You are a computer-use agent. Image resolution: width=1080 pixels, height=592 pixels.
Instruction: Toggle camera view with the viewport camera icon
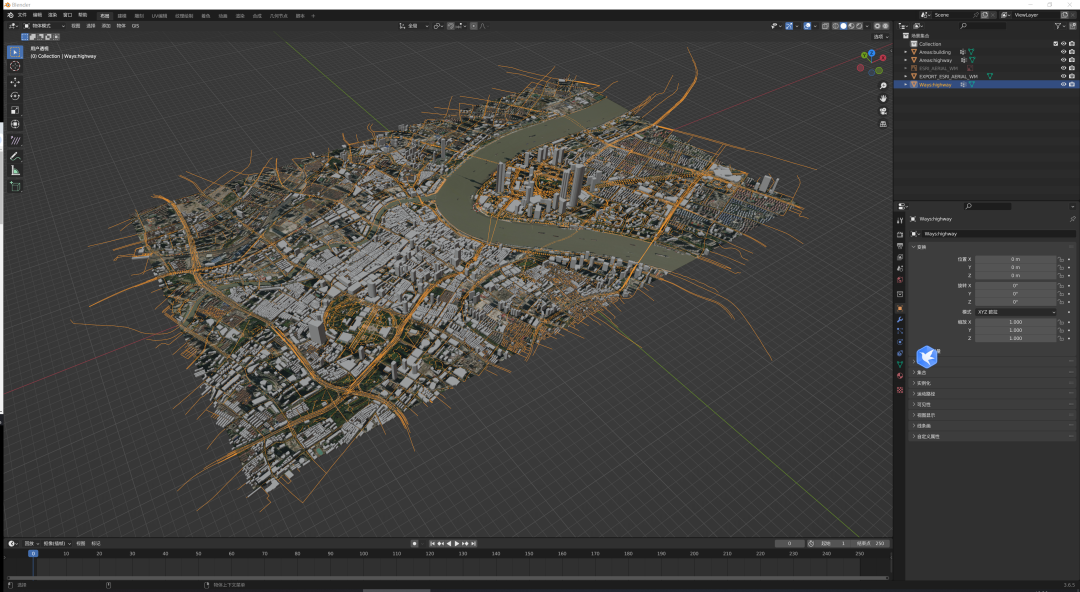[883, 111]
